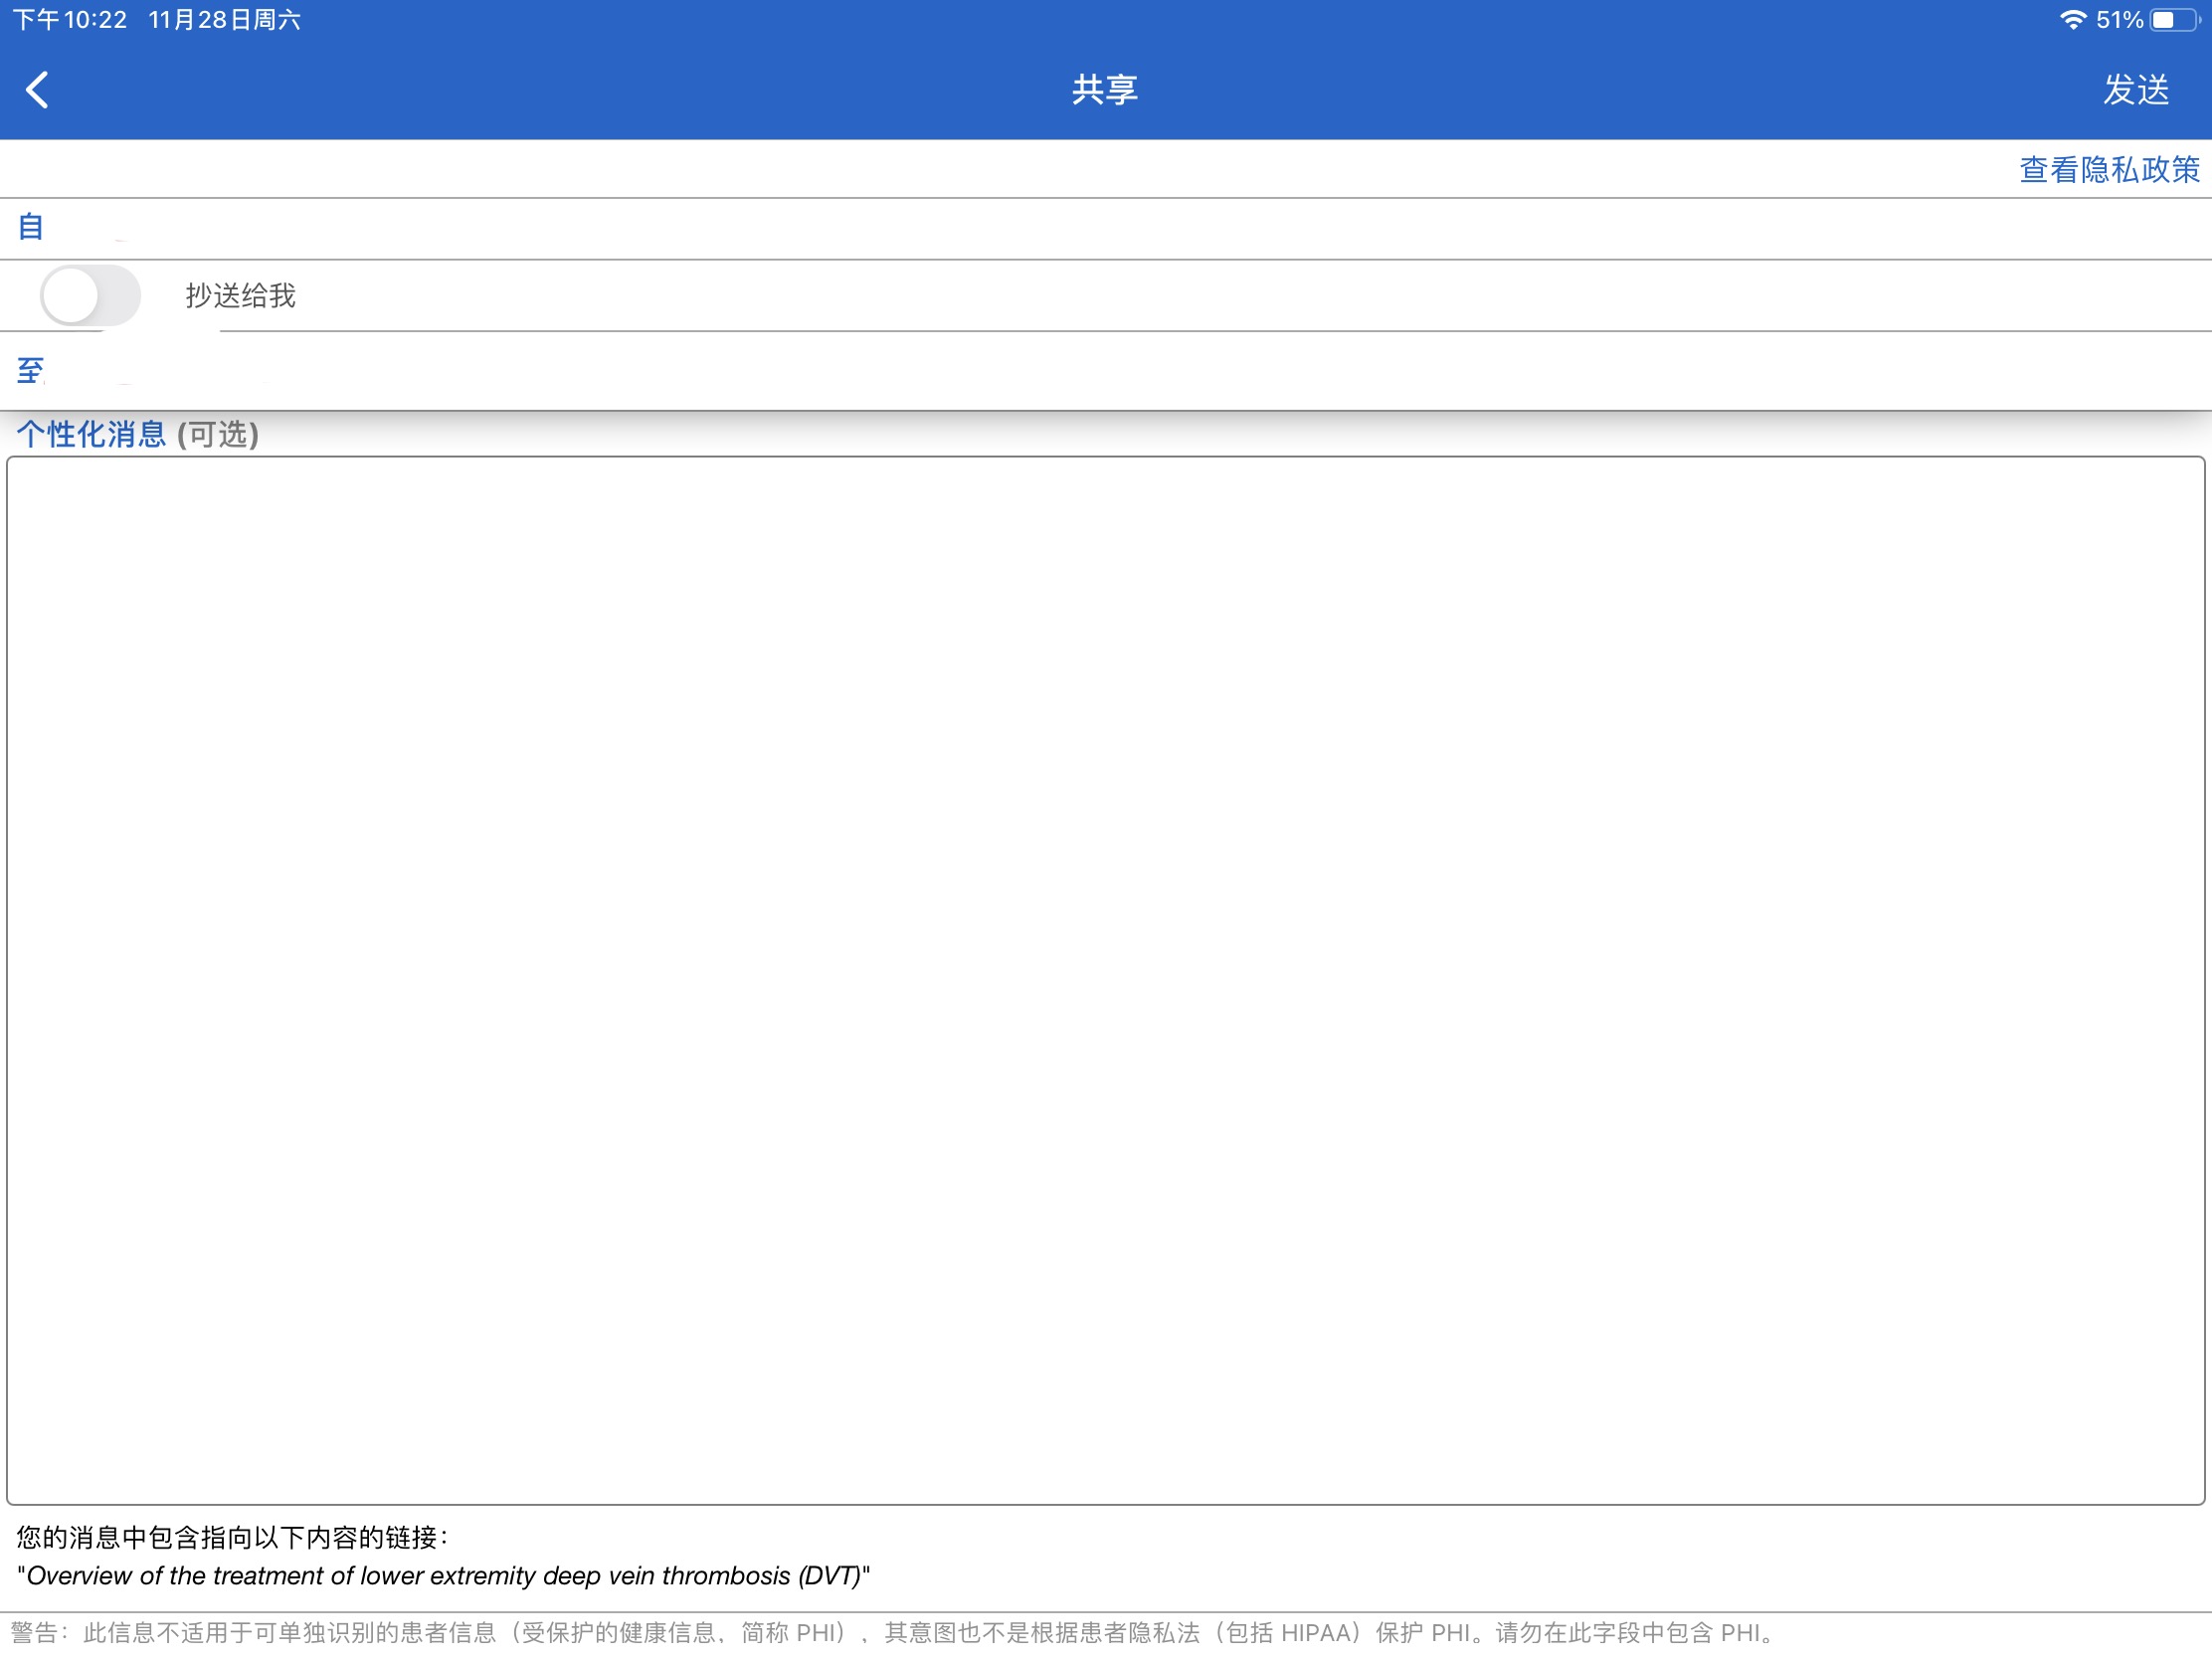Click the 自 sender input field
This screenshot has width=2212, height=1659.
[x=1100, y=229]
